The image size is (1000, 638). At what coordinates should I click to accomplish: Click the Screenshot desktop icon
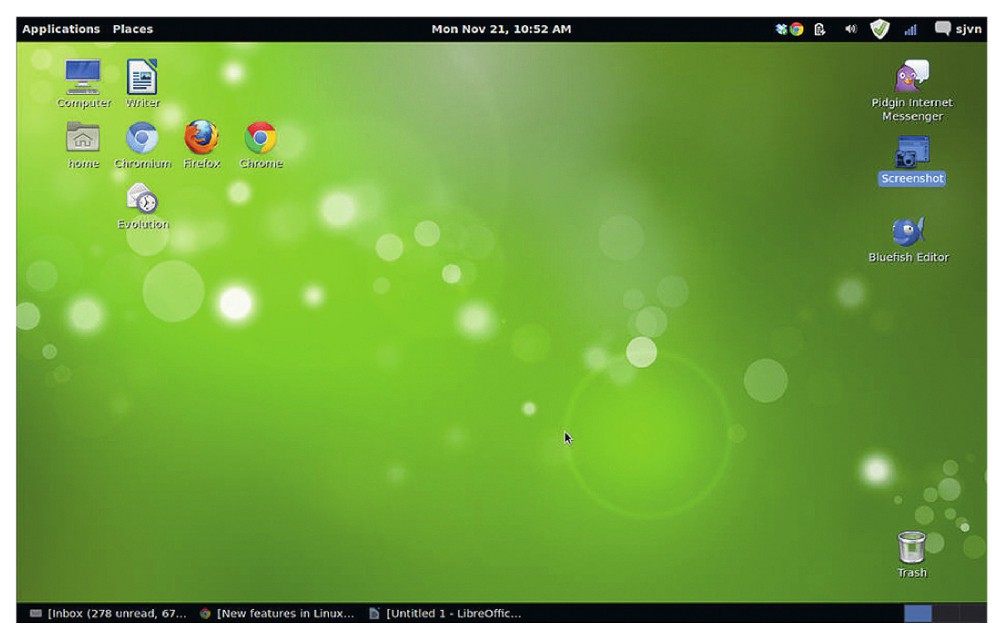tap(912, 154)
